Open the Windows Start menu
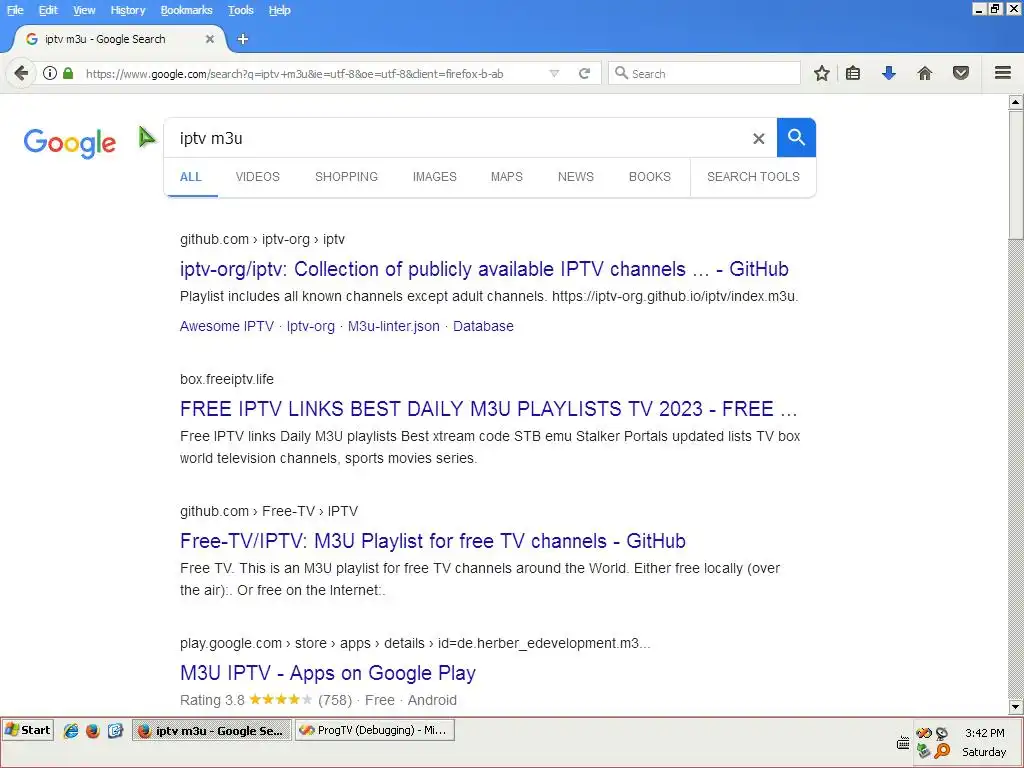Screen dimensions: 1024x768 [27, 730]
